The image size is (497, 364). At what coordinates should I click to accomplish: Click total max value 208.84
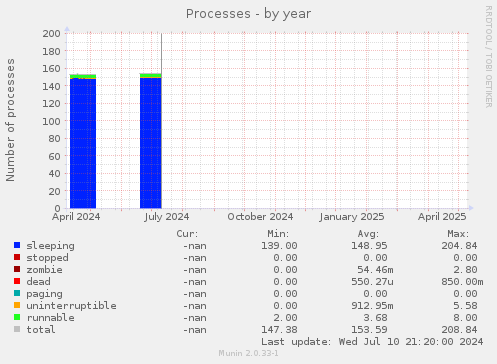coord(459,330)
